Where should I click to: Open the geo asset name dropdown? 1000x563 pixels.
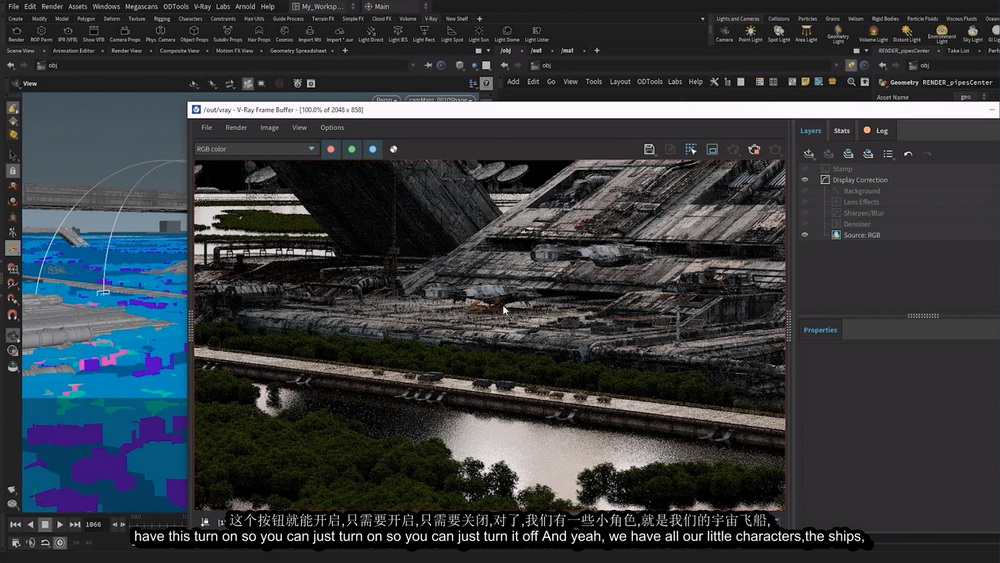pos(973,97)
